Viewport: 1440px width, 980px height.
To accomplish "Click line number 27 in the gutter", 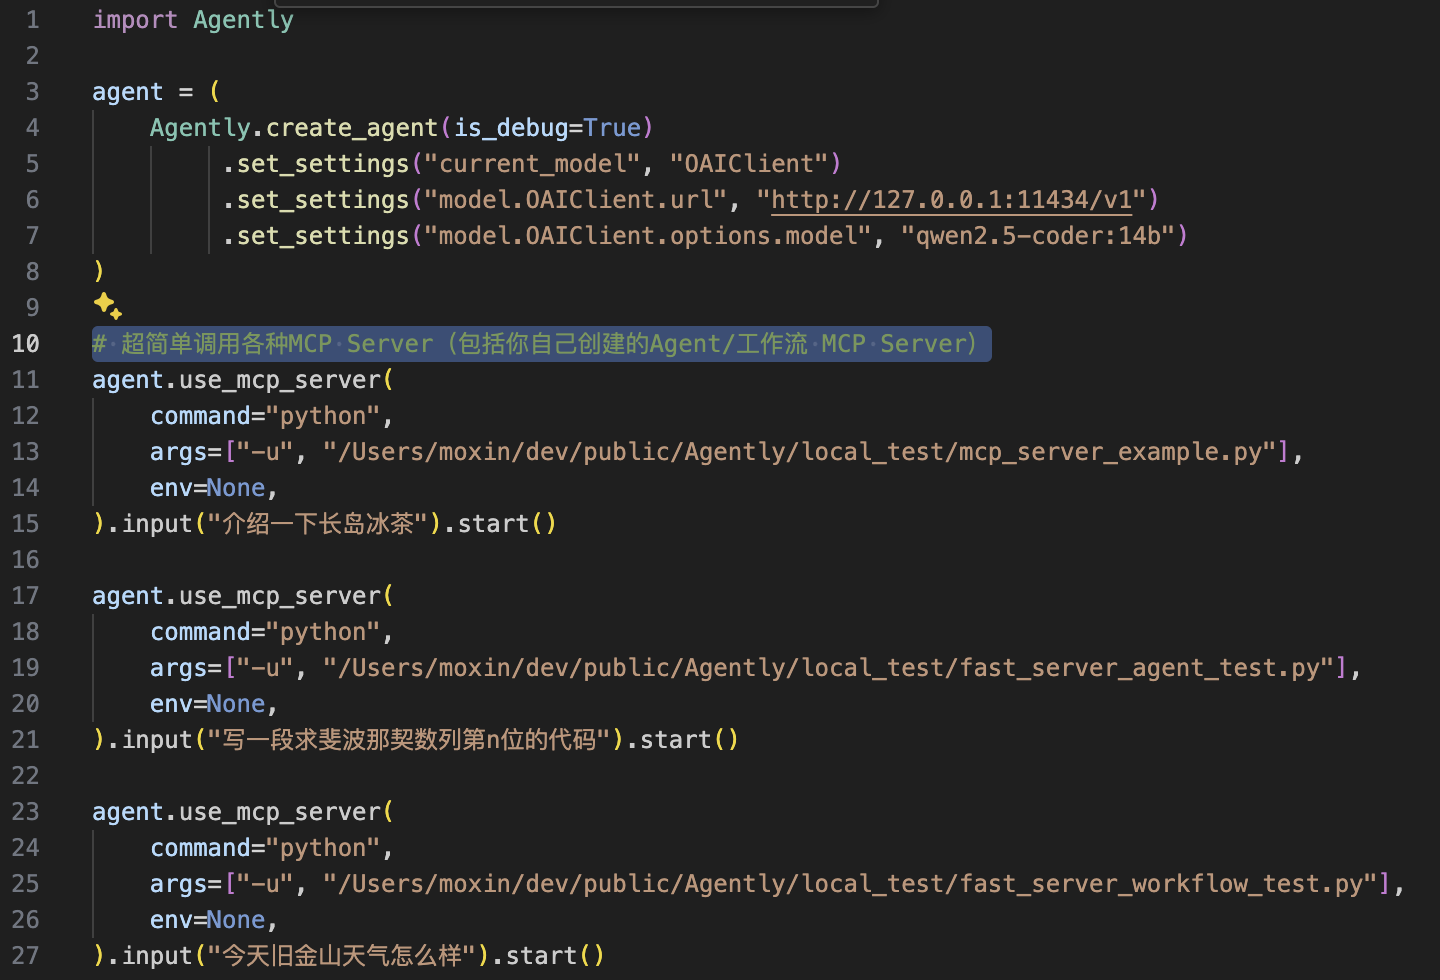I will pos(26,956).
